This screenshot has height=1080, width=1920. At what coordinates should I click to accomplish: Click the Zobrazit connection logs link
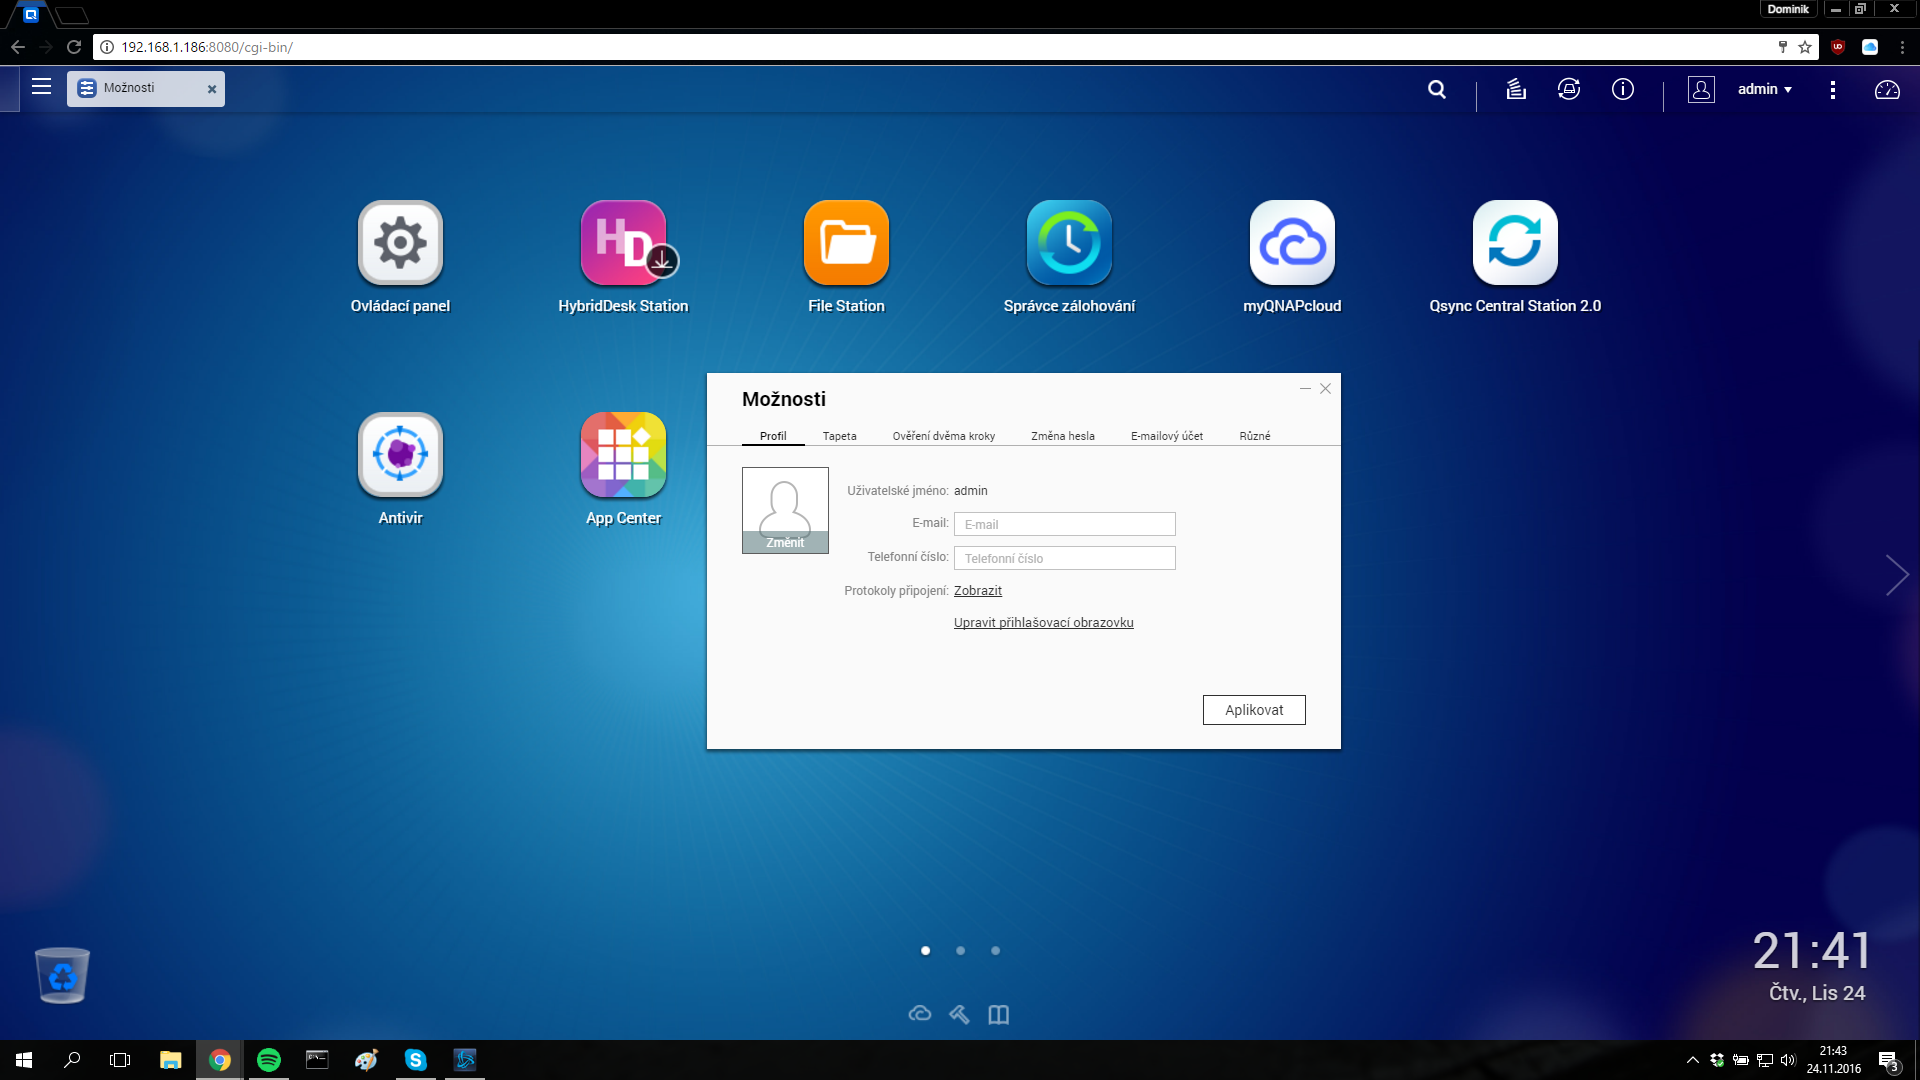[977, 591]
